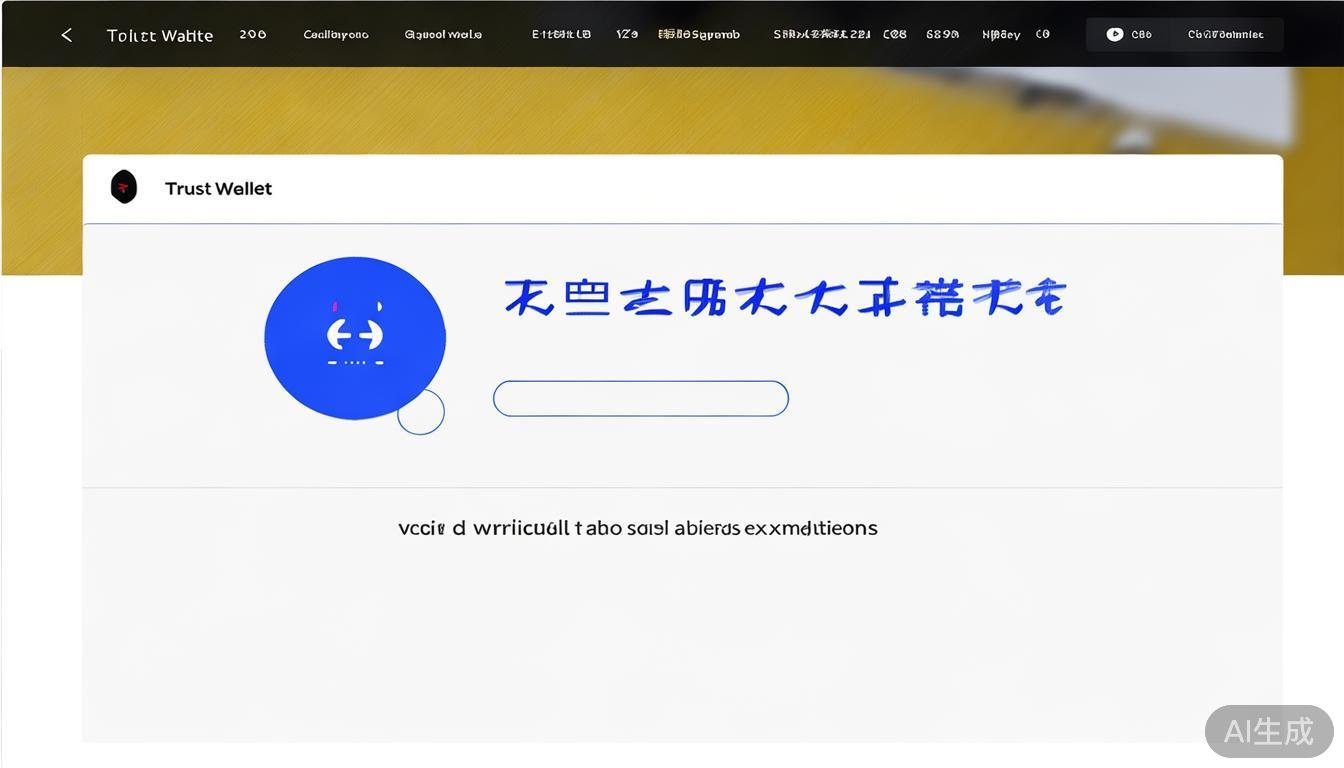Tap the back arrow in the top navigation bar
This screenshot has height=768, width=1344.
(65, 33)
